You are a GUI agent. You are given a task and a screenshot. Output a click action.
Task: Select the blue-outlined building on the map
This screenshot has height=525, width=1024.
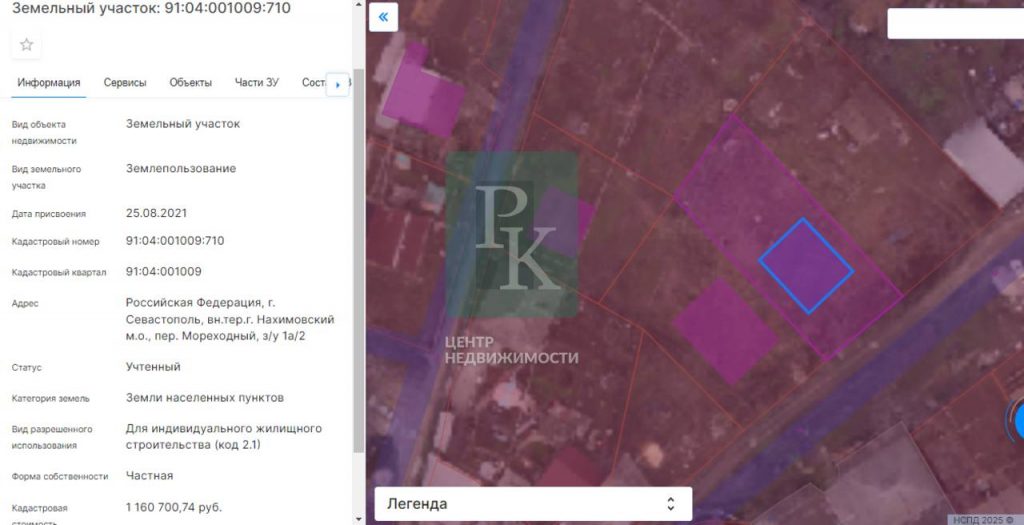(x=807, y=266)
